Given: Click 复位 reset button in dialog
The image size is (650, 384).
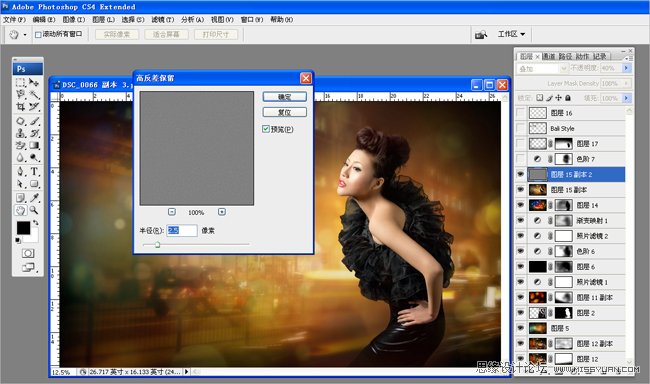Looking at the screenshot, I should tap(285, 112).
